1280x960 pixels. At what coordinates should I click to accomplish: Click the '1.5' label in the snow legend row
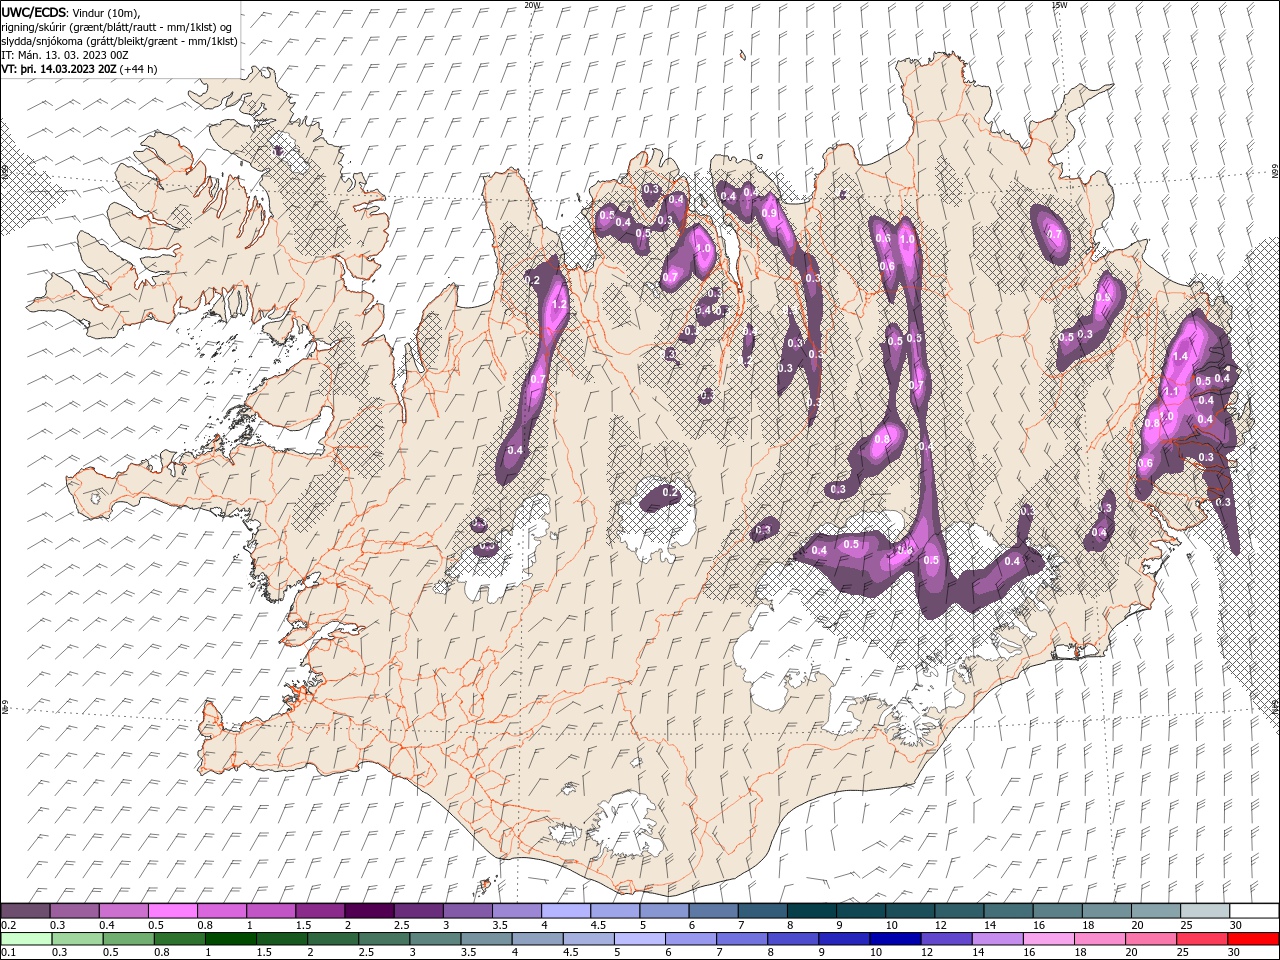[x=301, y=925]
